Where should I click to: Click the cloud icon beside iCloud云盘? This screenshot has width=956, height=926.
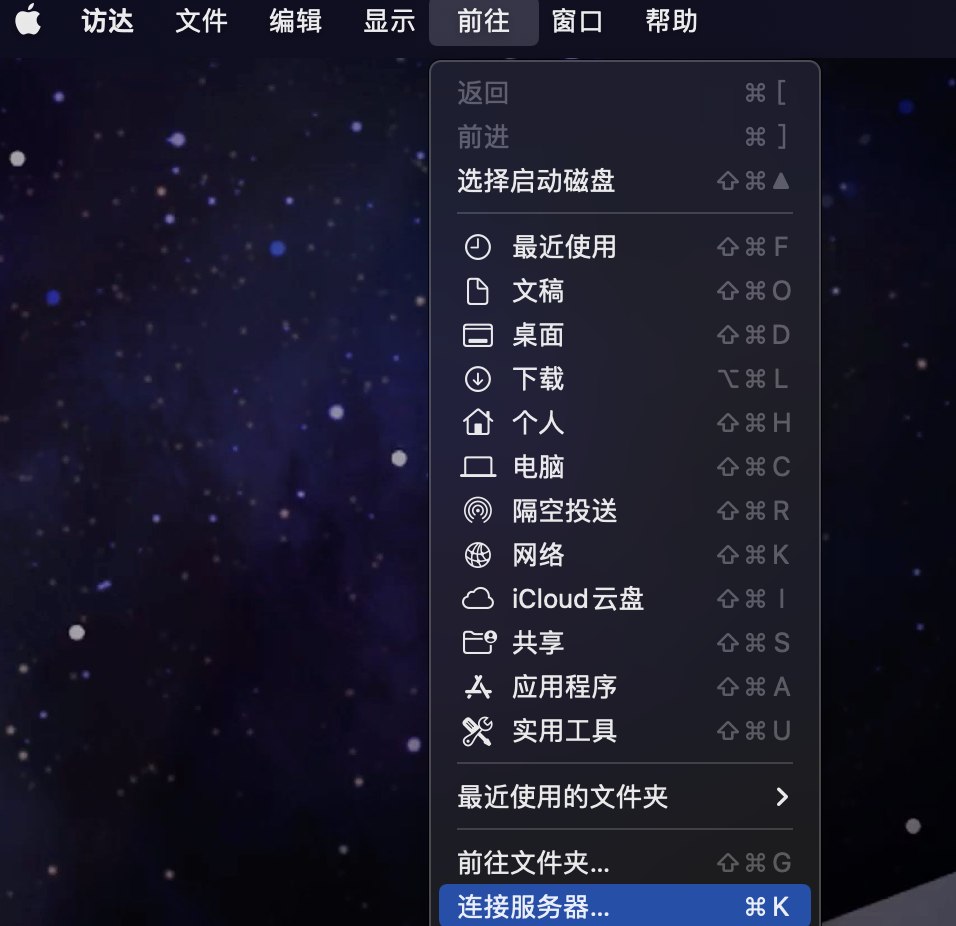click(x=478, y=599)
